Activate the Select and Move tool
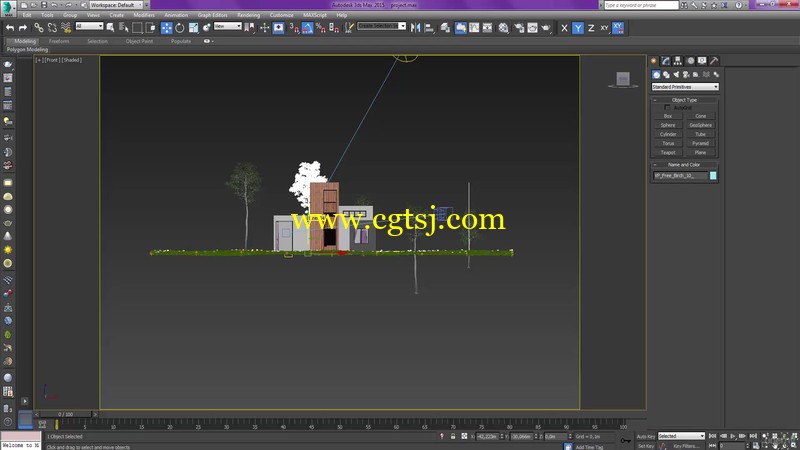Image resolution: width=800 pixels, height=450 pixels. pos(166,28)
